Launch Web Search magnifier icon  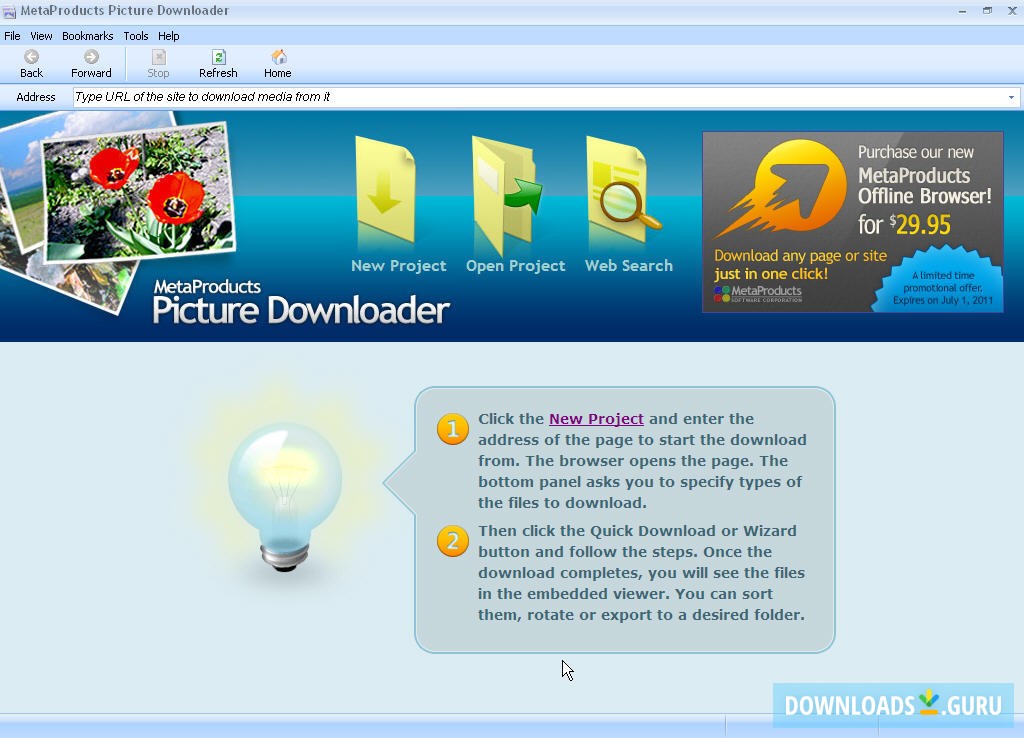point(622,189)
